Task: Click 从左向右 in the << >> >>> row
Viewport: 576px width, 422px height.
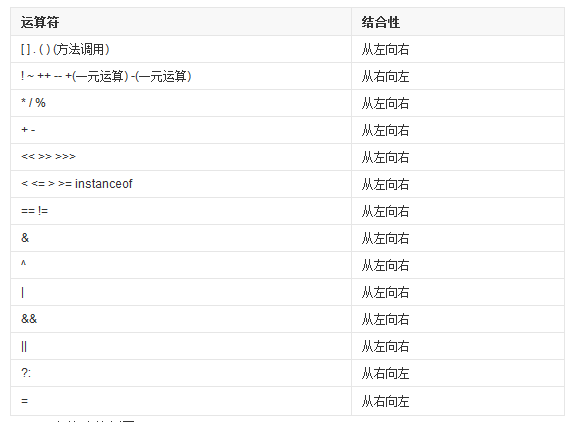Action: pyautogui.click(x=385, y=157)
